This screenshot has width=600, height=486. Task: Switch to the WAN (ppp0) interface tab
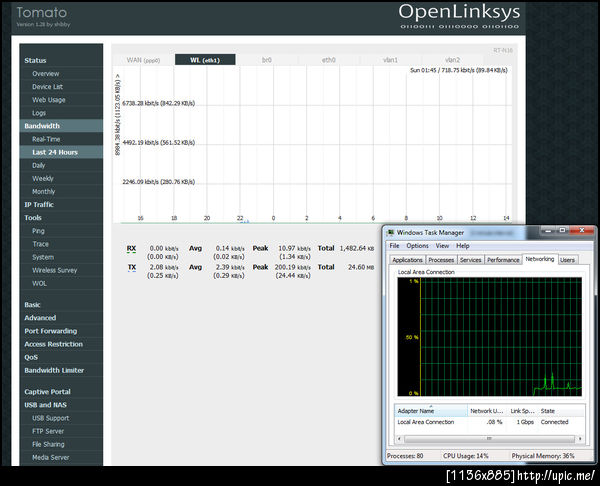pos(143,60)
